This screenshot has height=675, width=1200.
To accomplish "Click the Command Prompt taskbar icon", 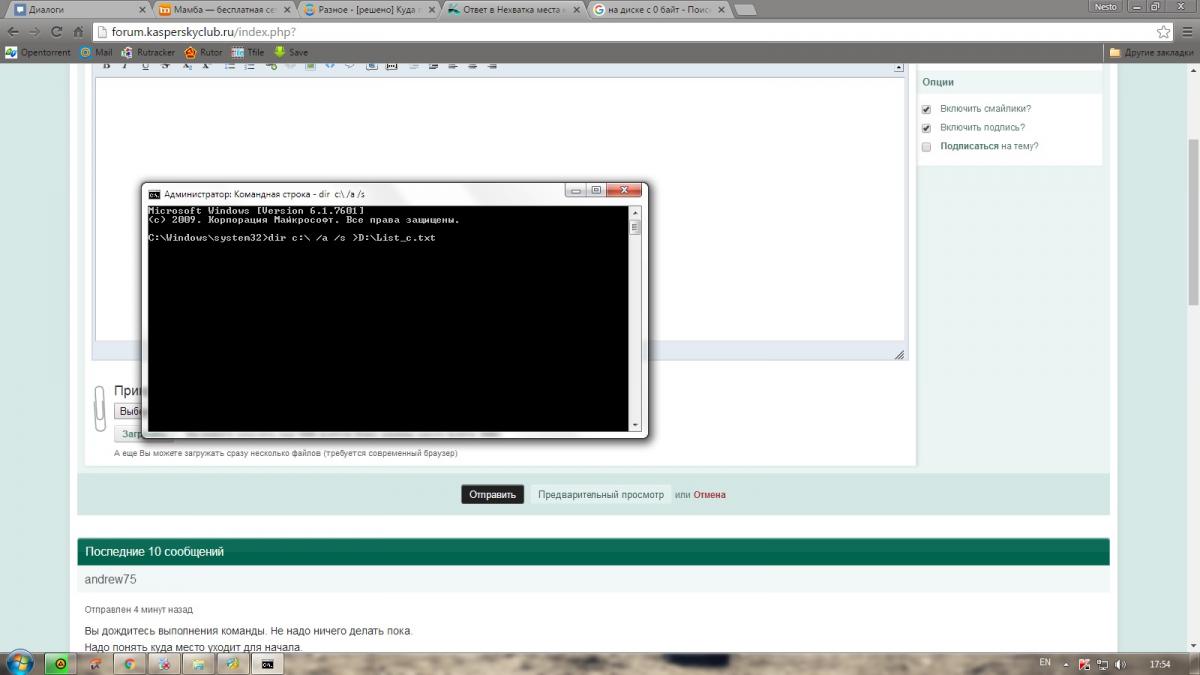I will (267, 663).
